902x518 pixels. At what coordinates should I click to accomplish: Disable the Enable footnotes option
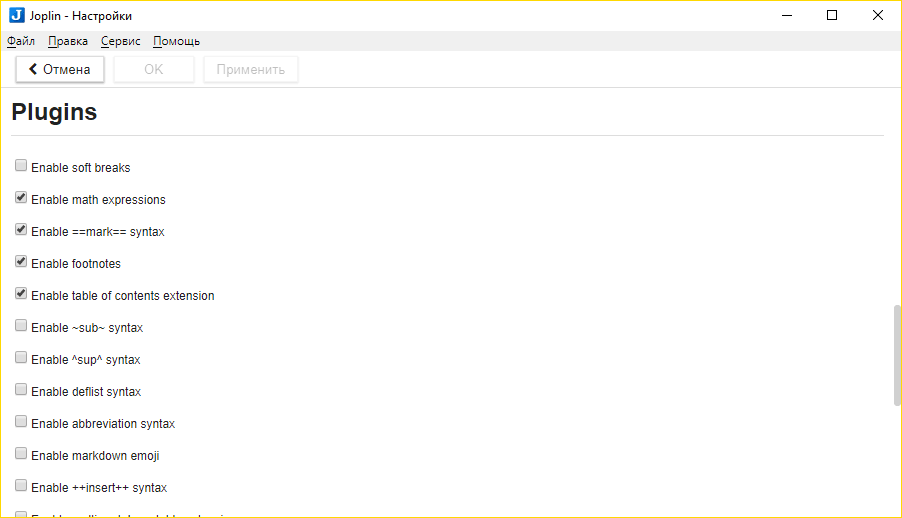point(21,262)
